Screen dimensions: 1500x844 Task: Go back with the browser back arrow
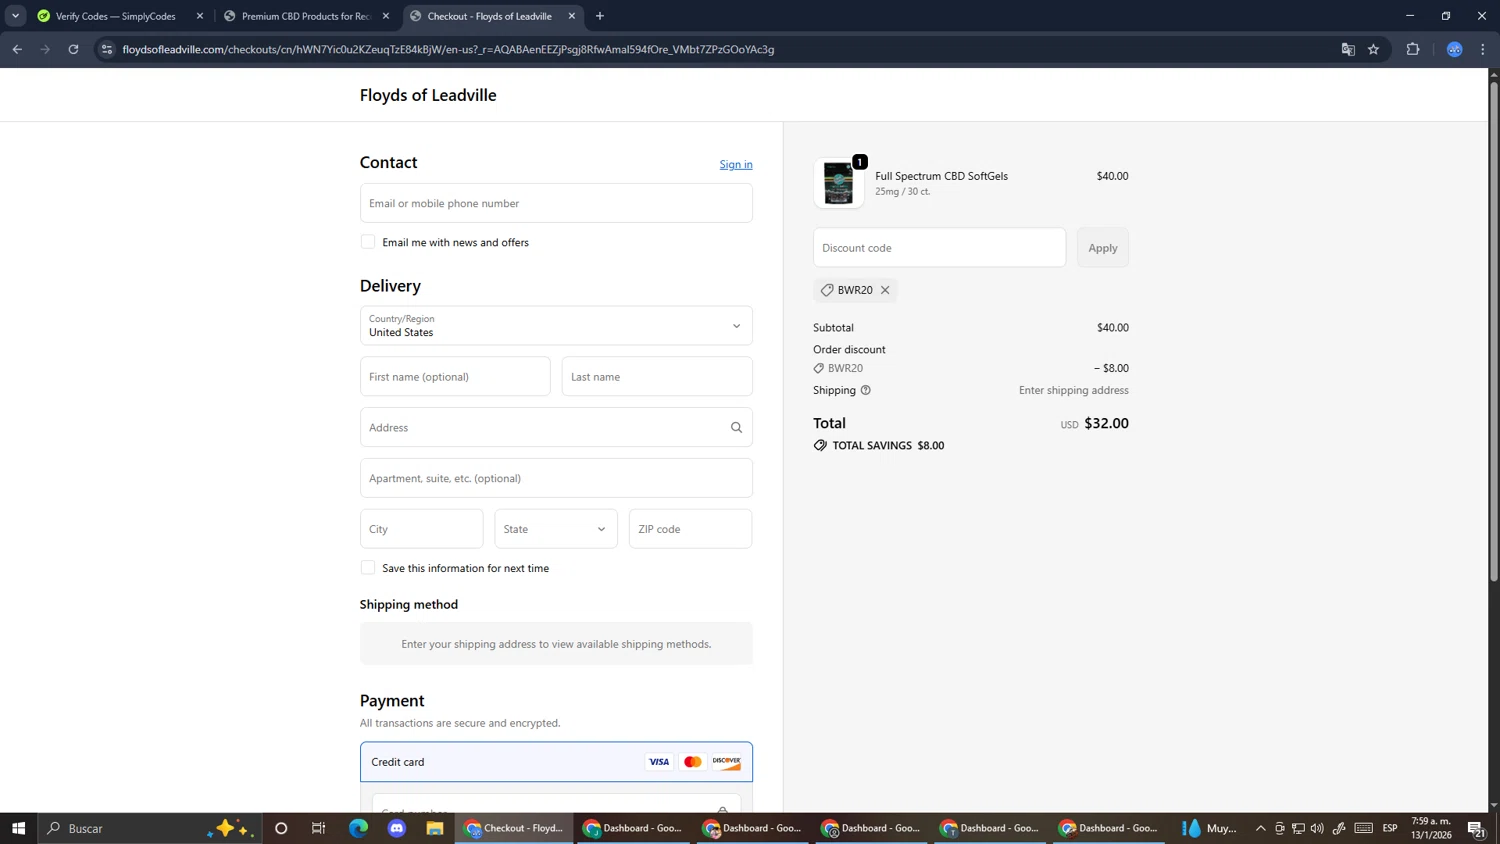(17, 49)
